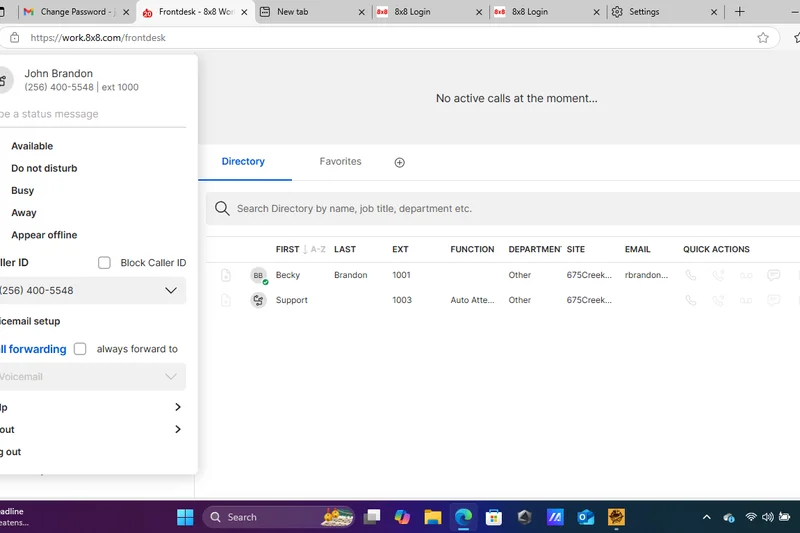Select the Do not disturb status

pyautogui.click(x=44, y=168)
